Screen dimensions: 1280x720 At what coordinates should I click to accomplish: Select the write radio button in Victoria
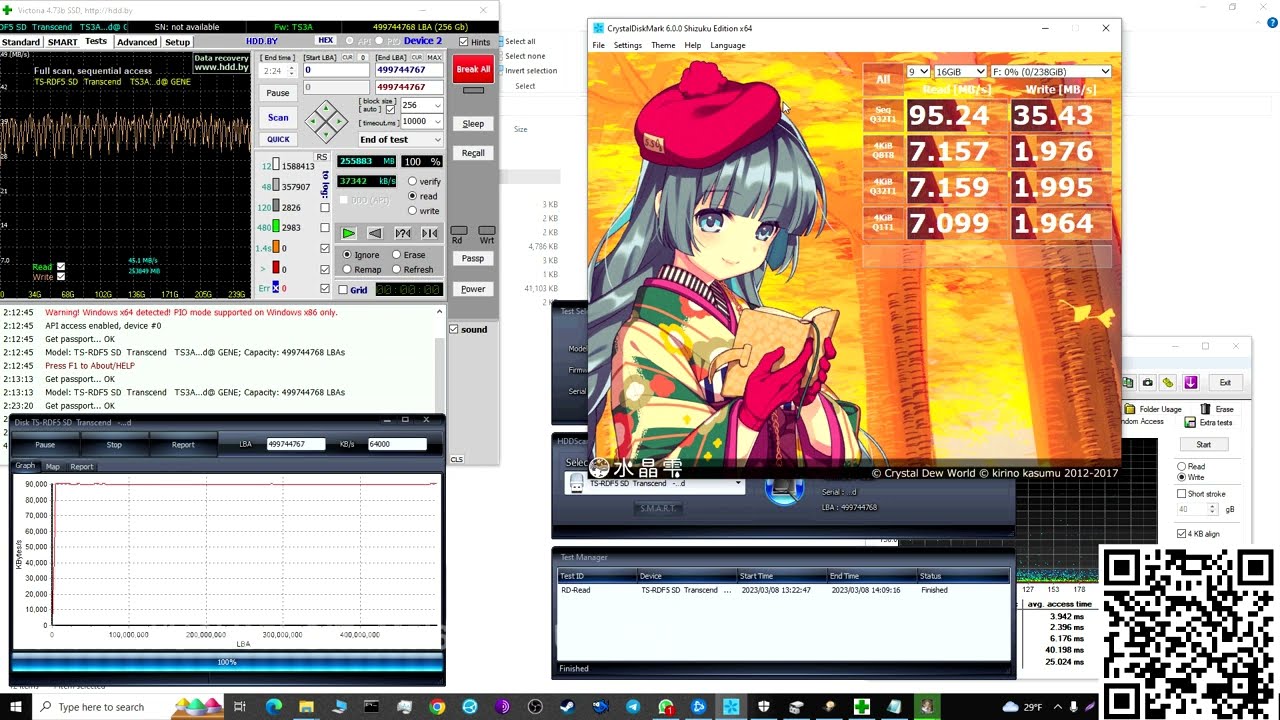point(412,211)
